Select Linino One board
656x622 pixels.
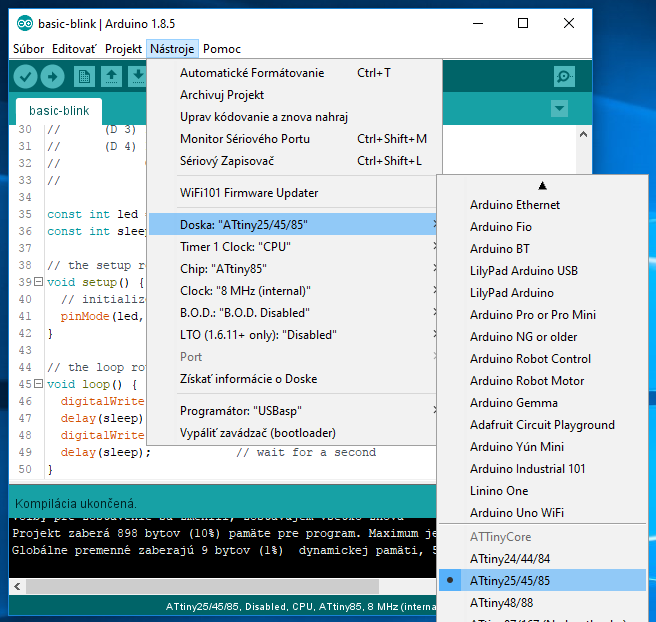542,491
